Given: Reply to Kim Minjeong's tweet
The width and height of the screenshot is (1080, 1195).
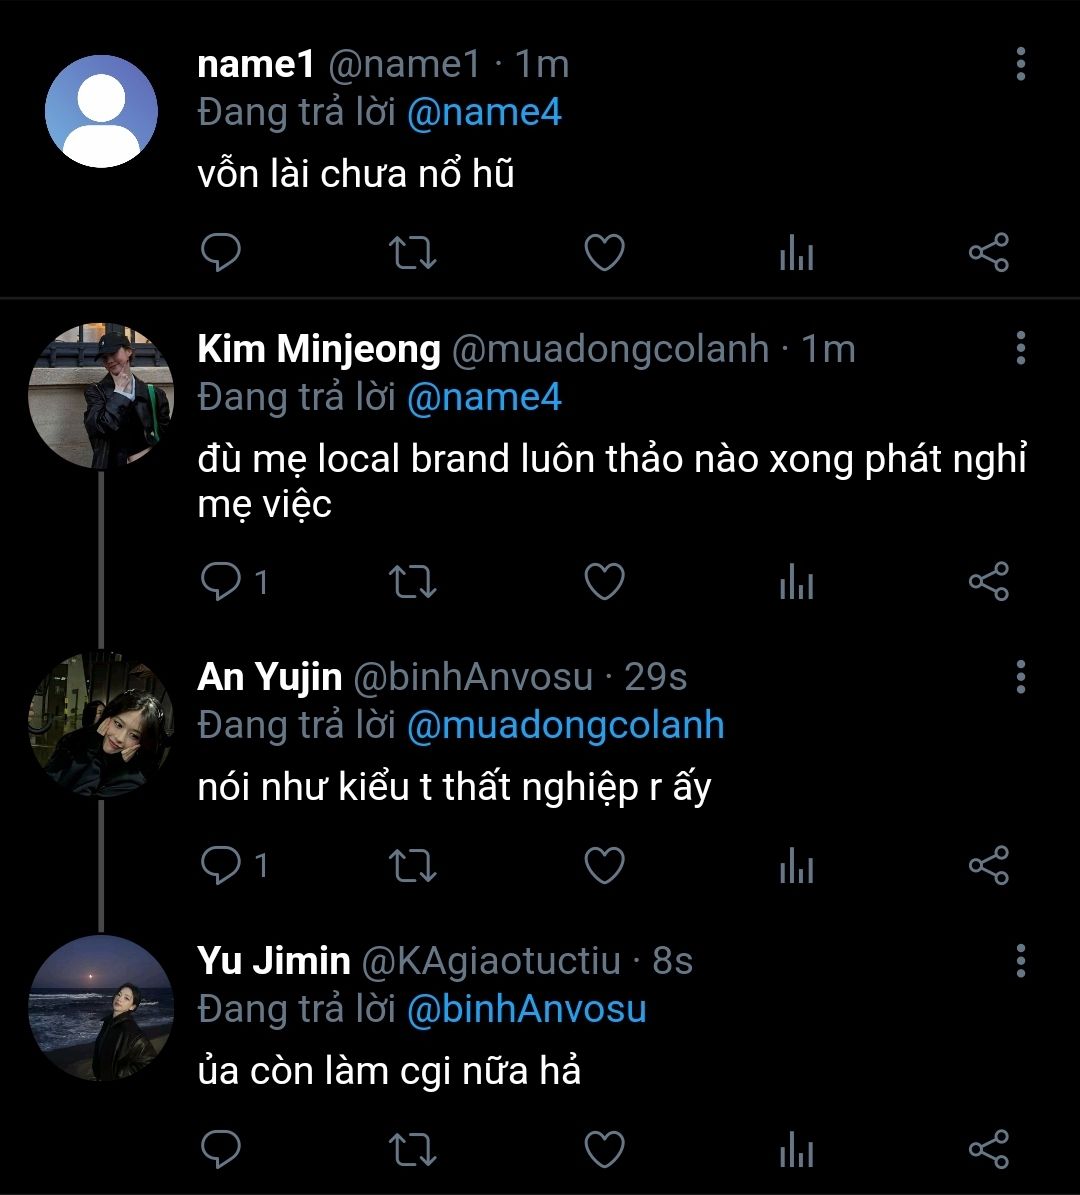Looking at the screenshot, I should 221,582.
